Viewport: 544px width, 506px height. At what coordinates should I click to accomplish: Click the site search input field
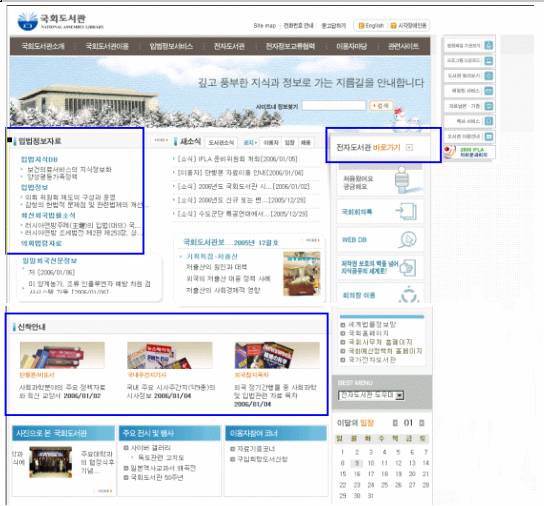(x=334, y=106)
